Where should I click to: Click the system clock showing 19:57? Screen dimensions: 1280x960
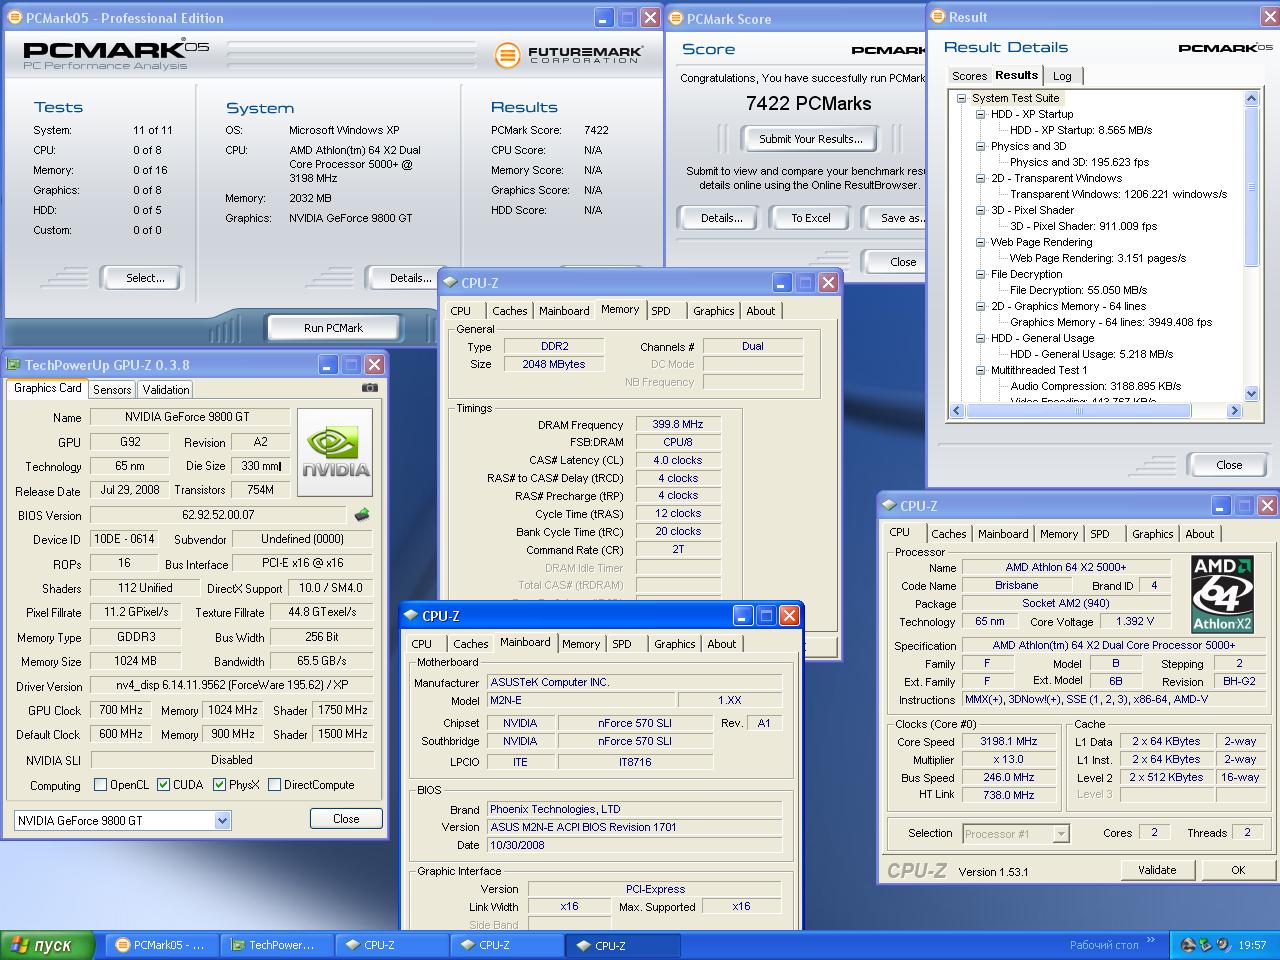(x=1252, y=945)
